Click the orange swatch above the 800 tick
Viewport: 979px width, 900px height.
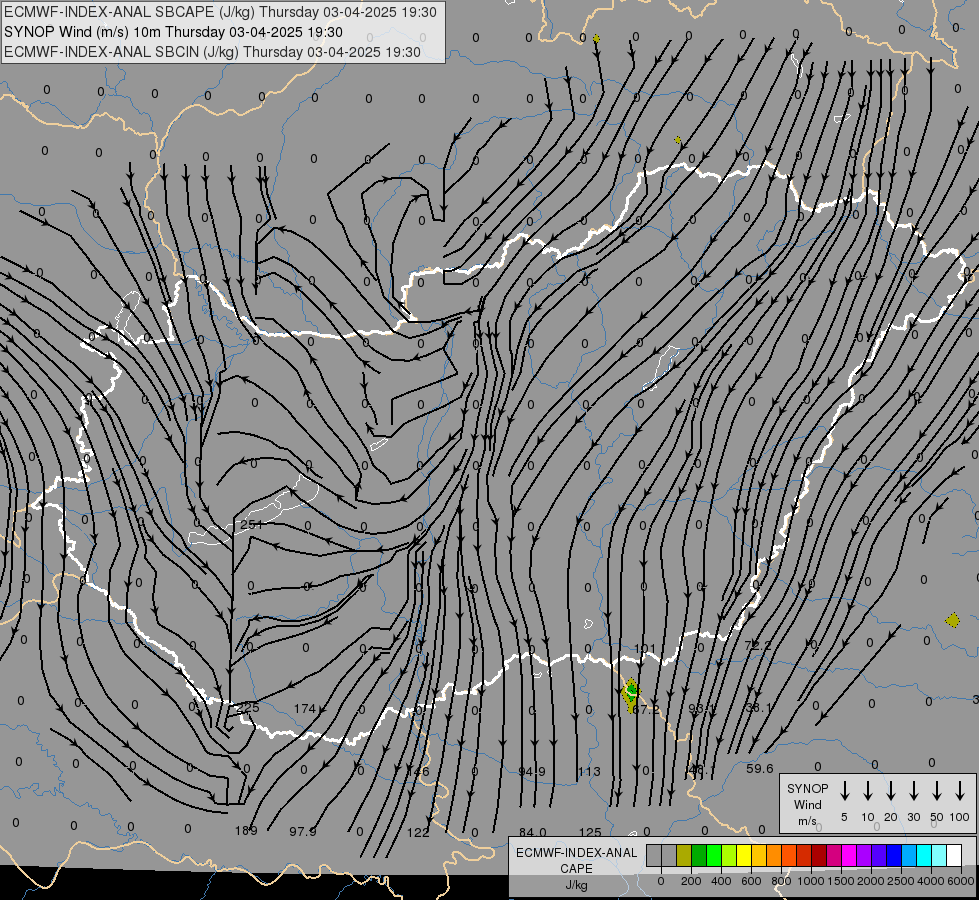[x=774, y=855]
